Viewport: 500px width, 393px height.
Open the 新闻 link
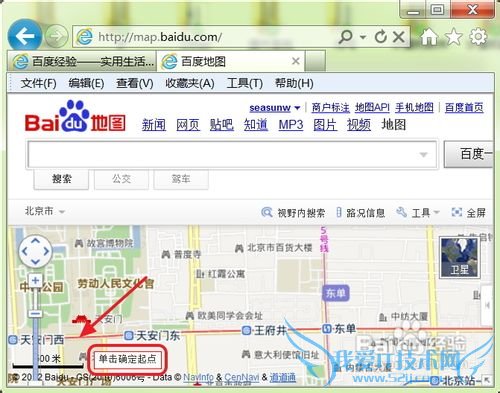[154, 125]
